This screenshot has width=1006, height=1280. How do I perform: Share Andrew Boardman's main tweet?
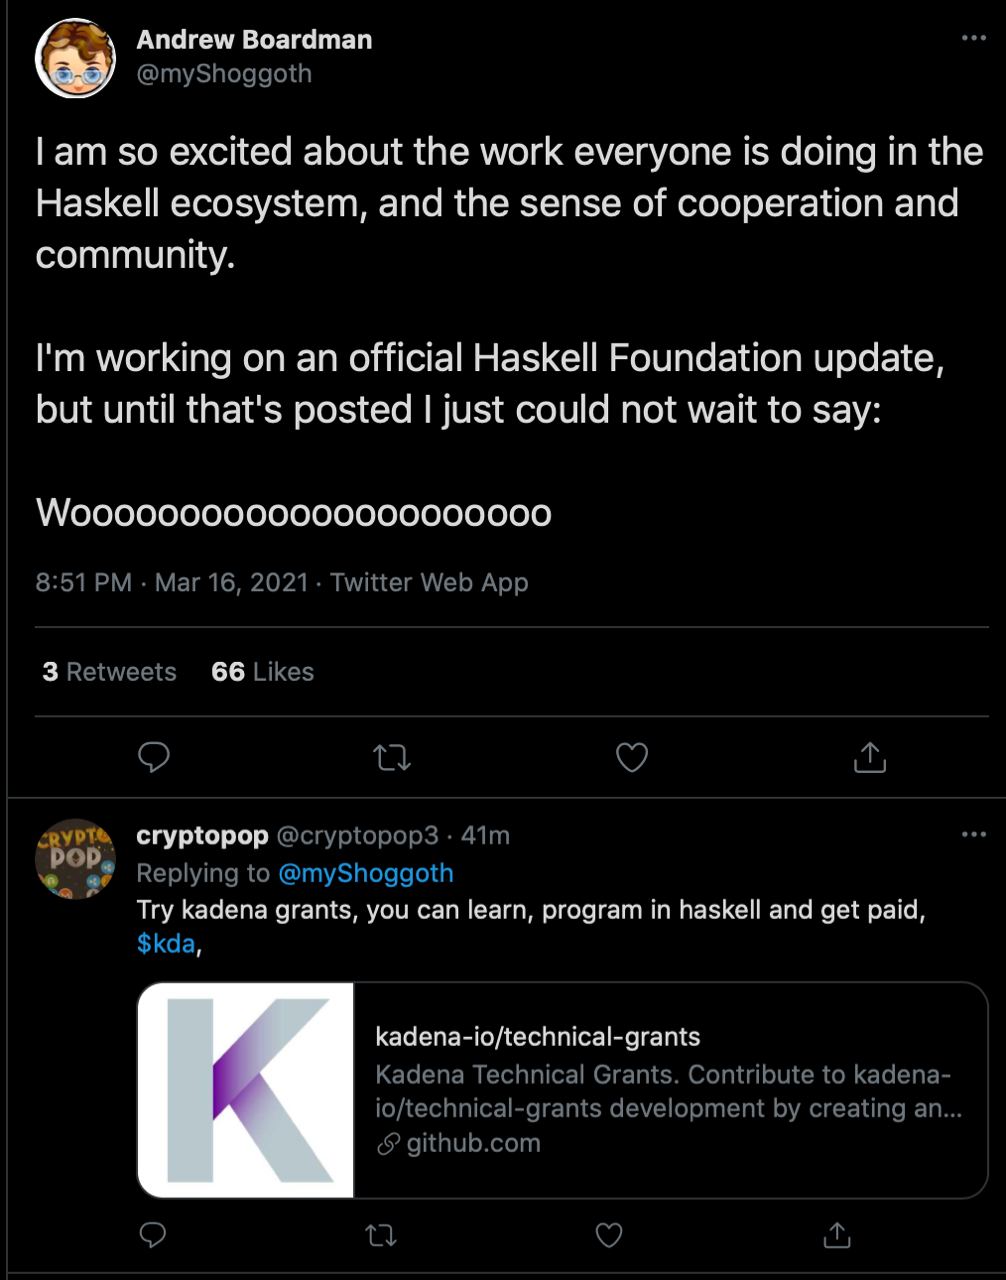[870, 757]
